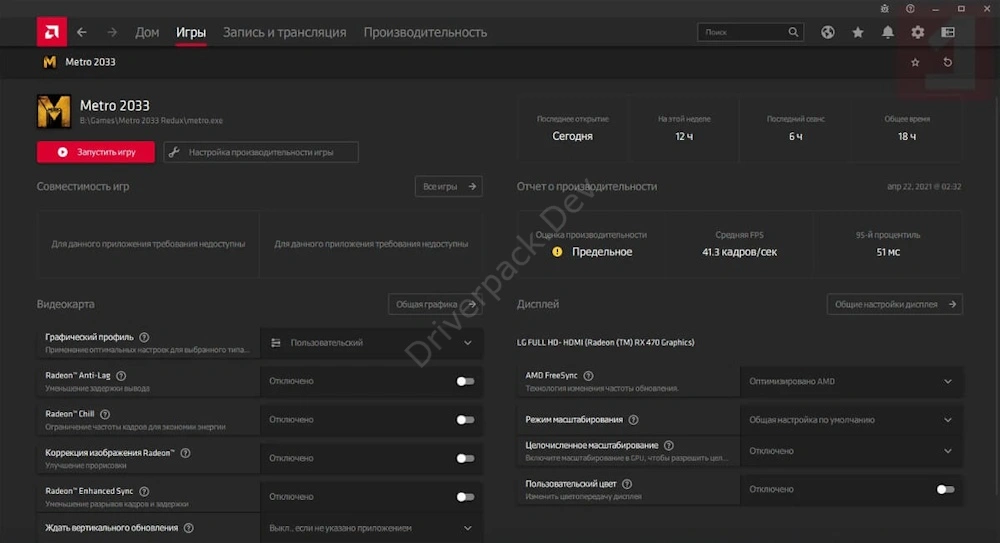
Task: Open Общие настройки дисплея button
Action: (895, 304)
